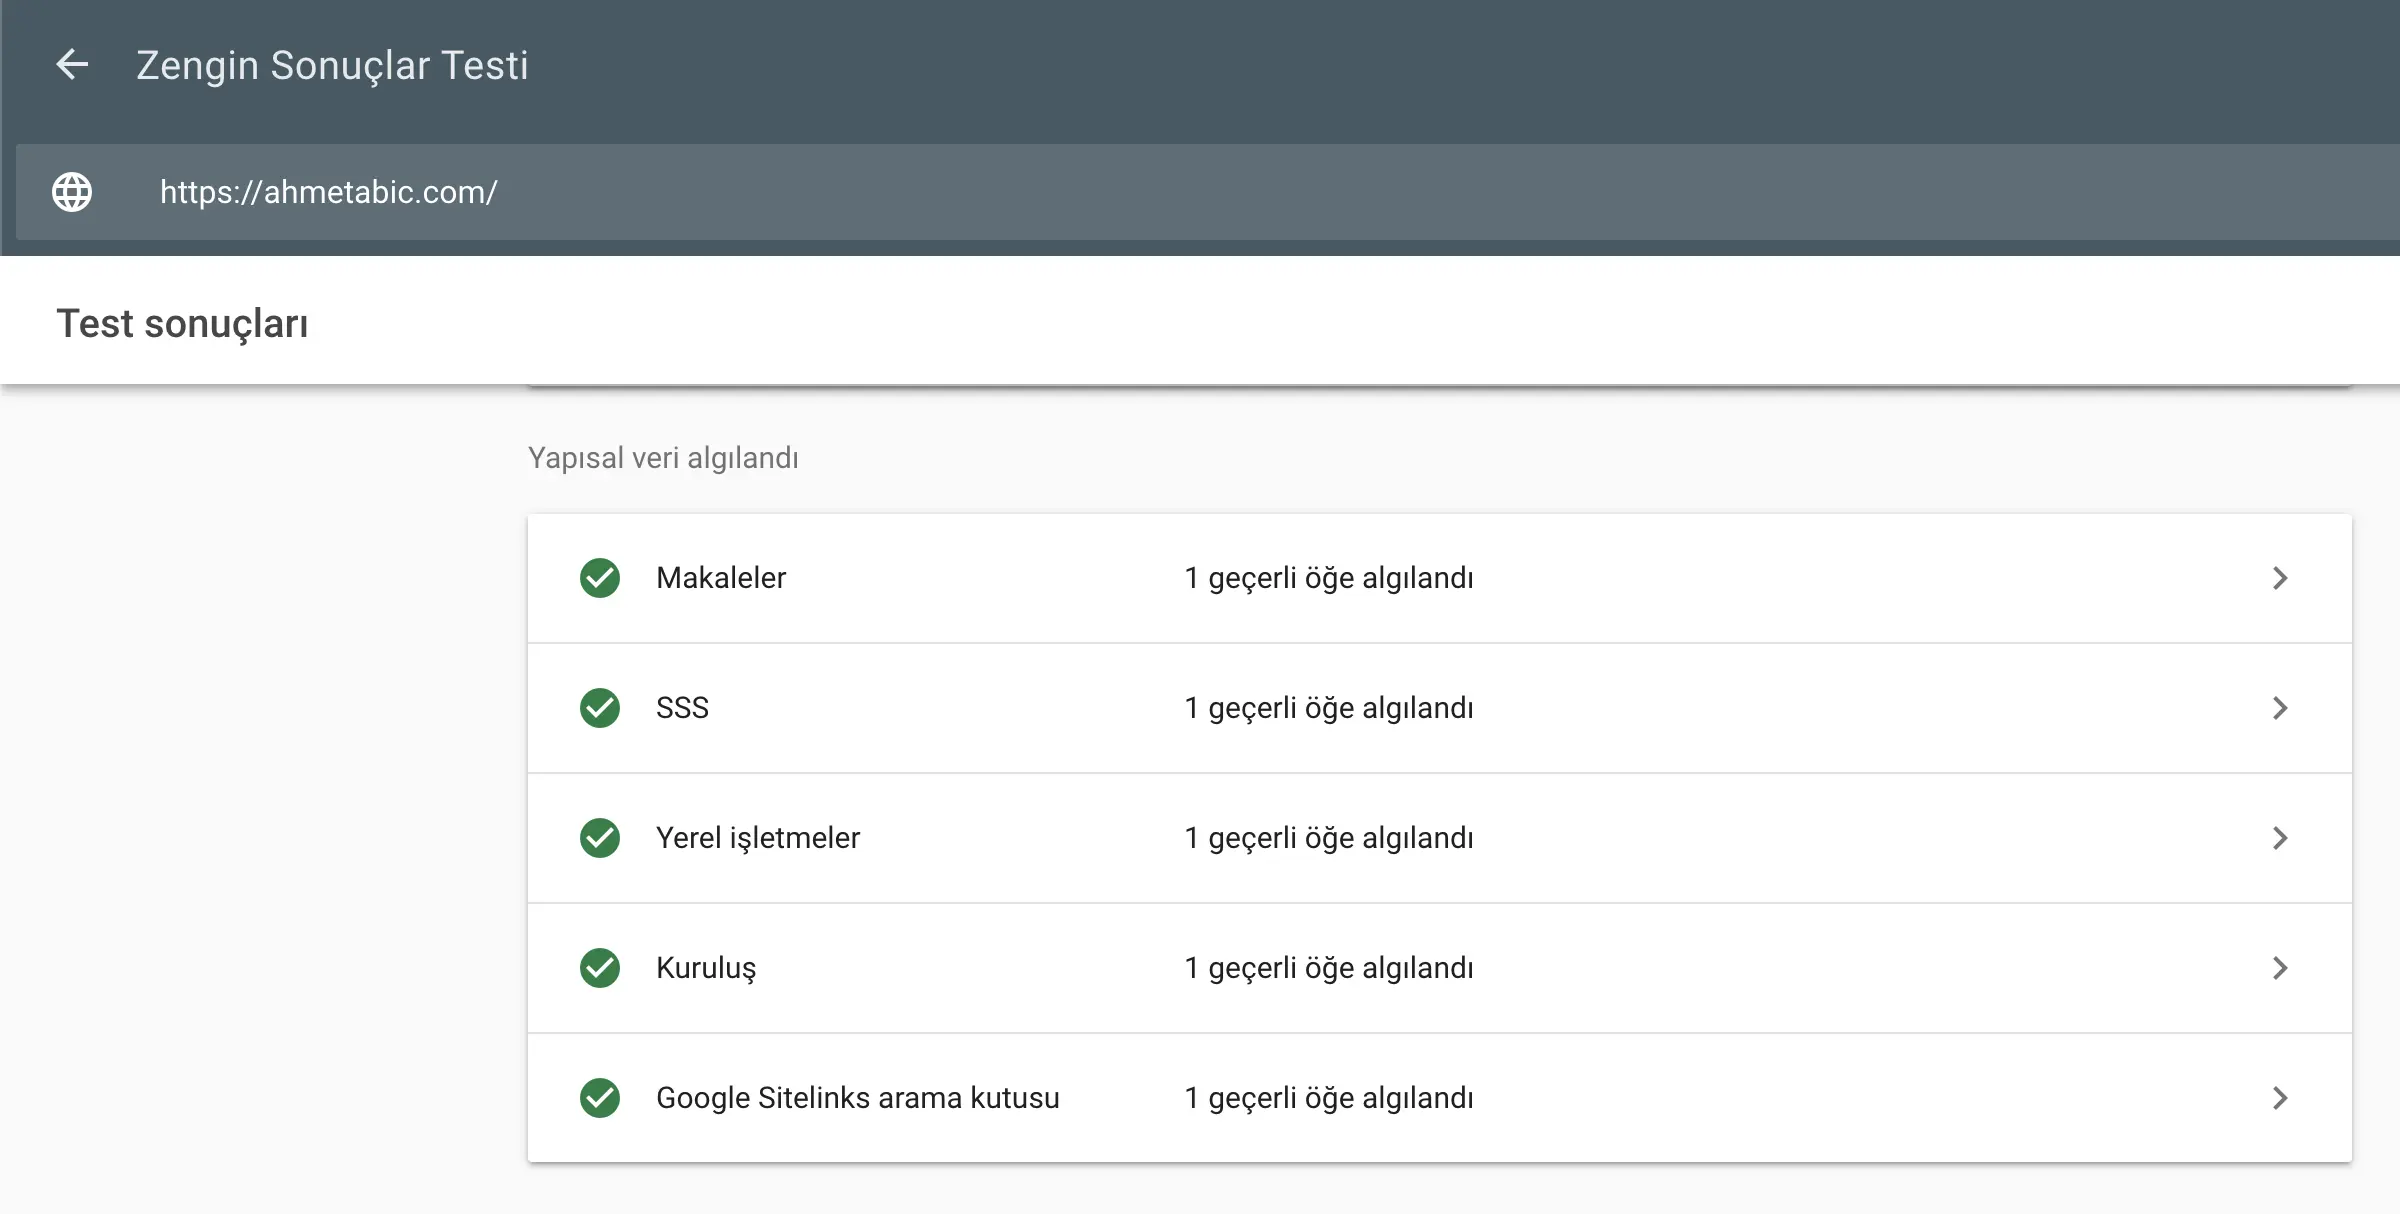Image resolution: width=2400 pixels, height=1214 pixels.
Task: Click the green checkmark next to Google Sitelinks
Action: [x=600, y=1098]
